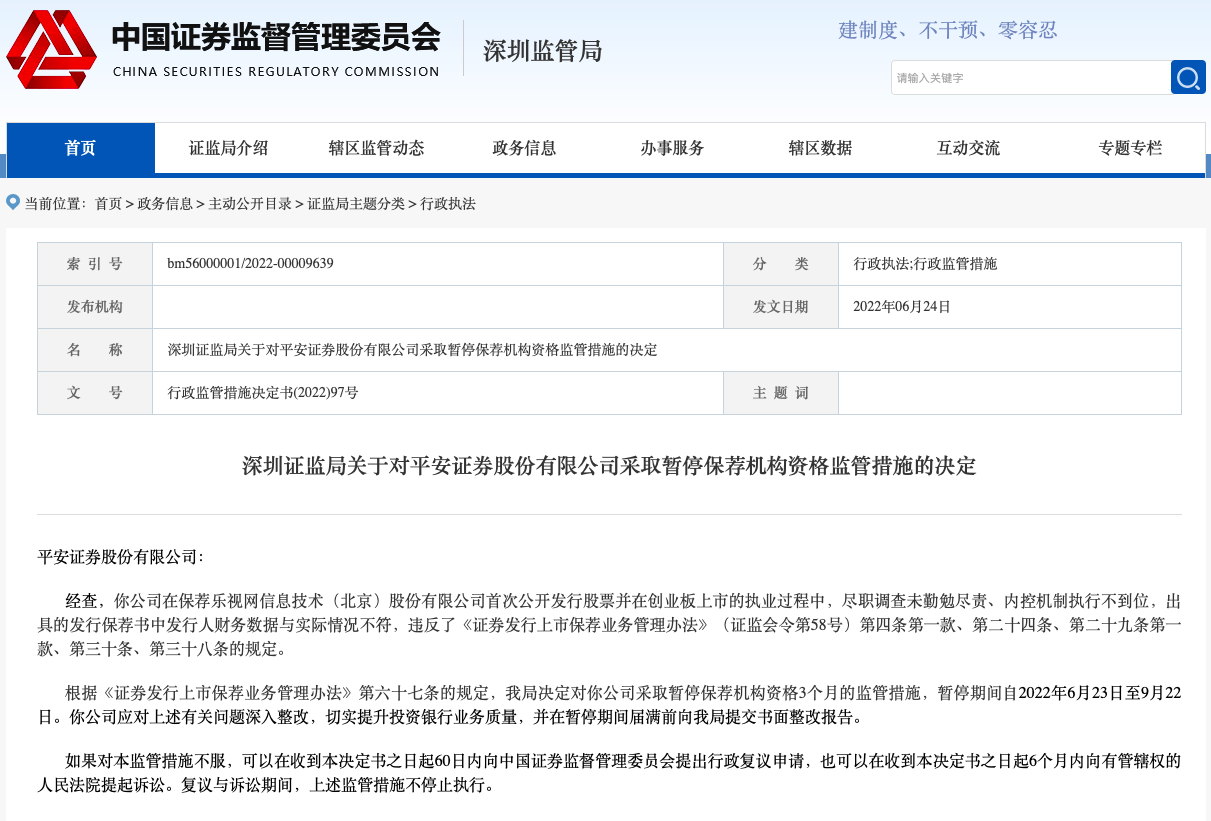This screenshot has width=1211, height=821.
Task: Click the paragraph beginning 根据《证券发行上市保荐业务管理办法》
Action: [x=609, y=705]
